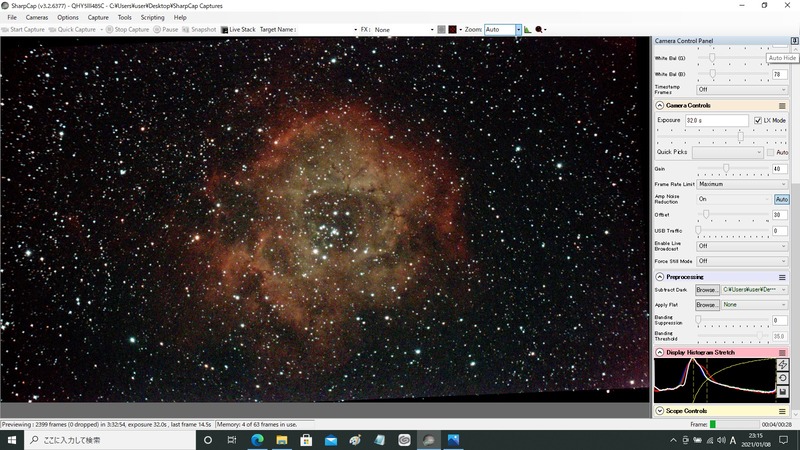Open the Scope Controls menu icon

[782, 411]
